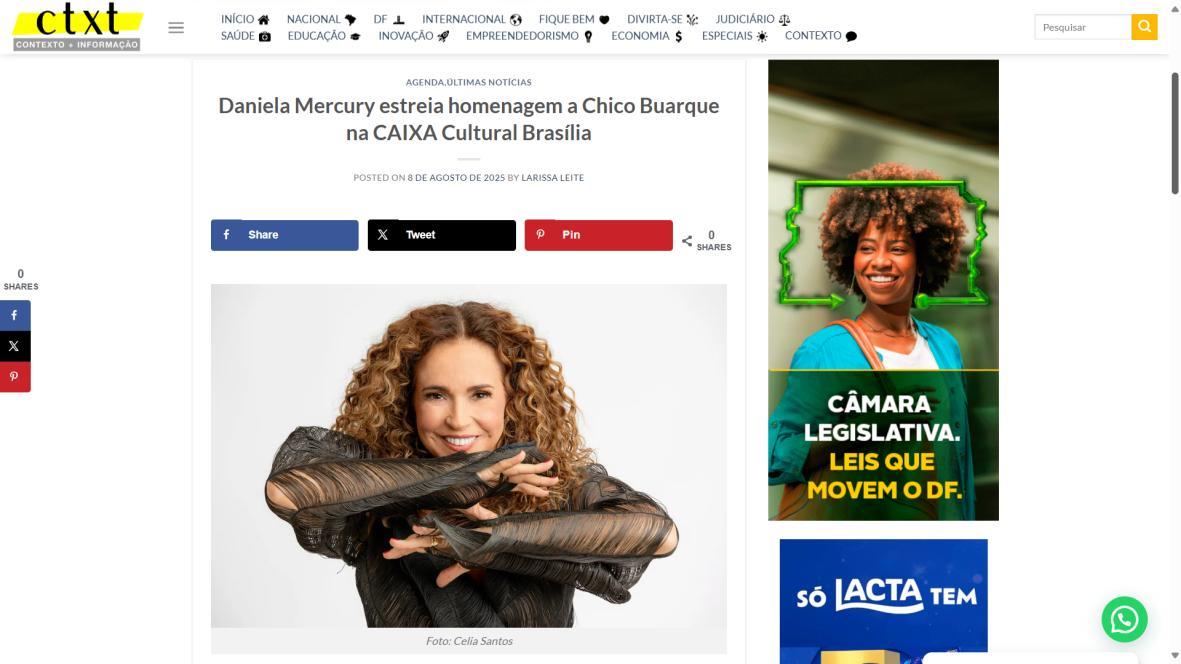Open the INTERNACIONAL menu item
This screenshot has height=664, width=1181.
pyautogui.click(x=471, y=20)
